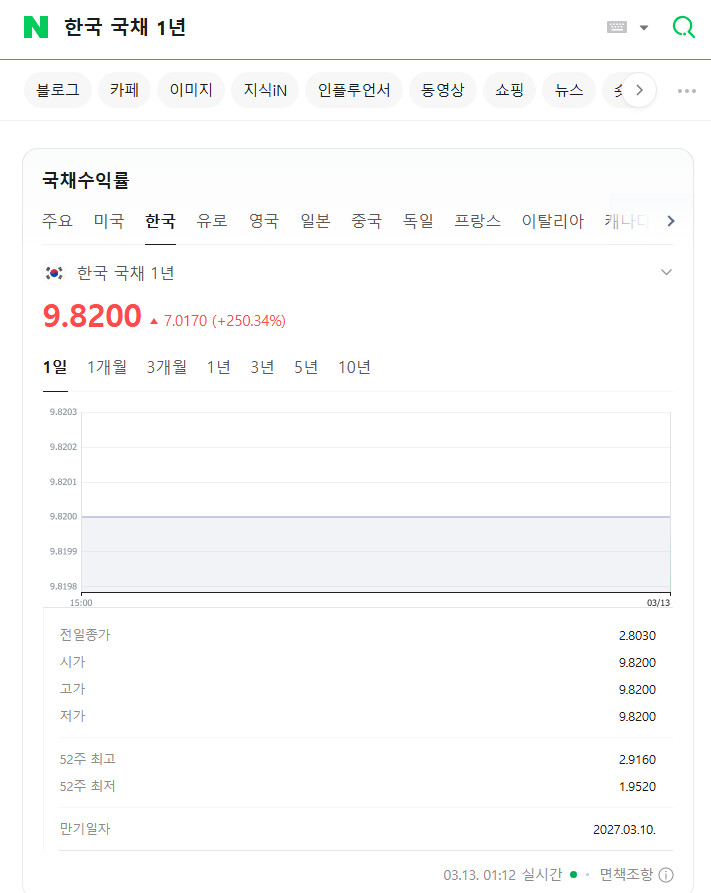Screen dimensions: 711x893
Task: Open the 블로그 search category
Action: click(58, 90)
